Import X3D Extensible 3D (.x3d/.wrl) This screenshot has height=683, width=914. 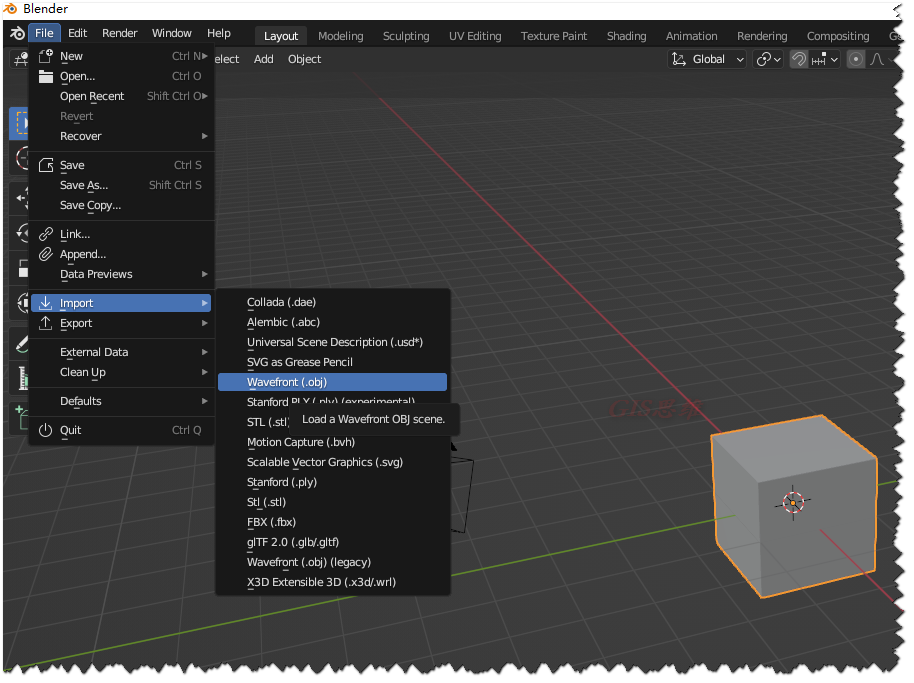332,583
